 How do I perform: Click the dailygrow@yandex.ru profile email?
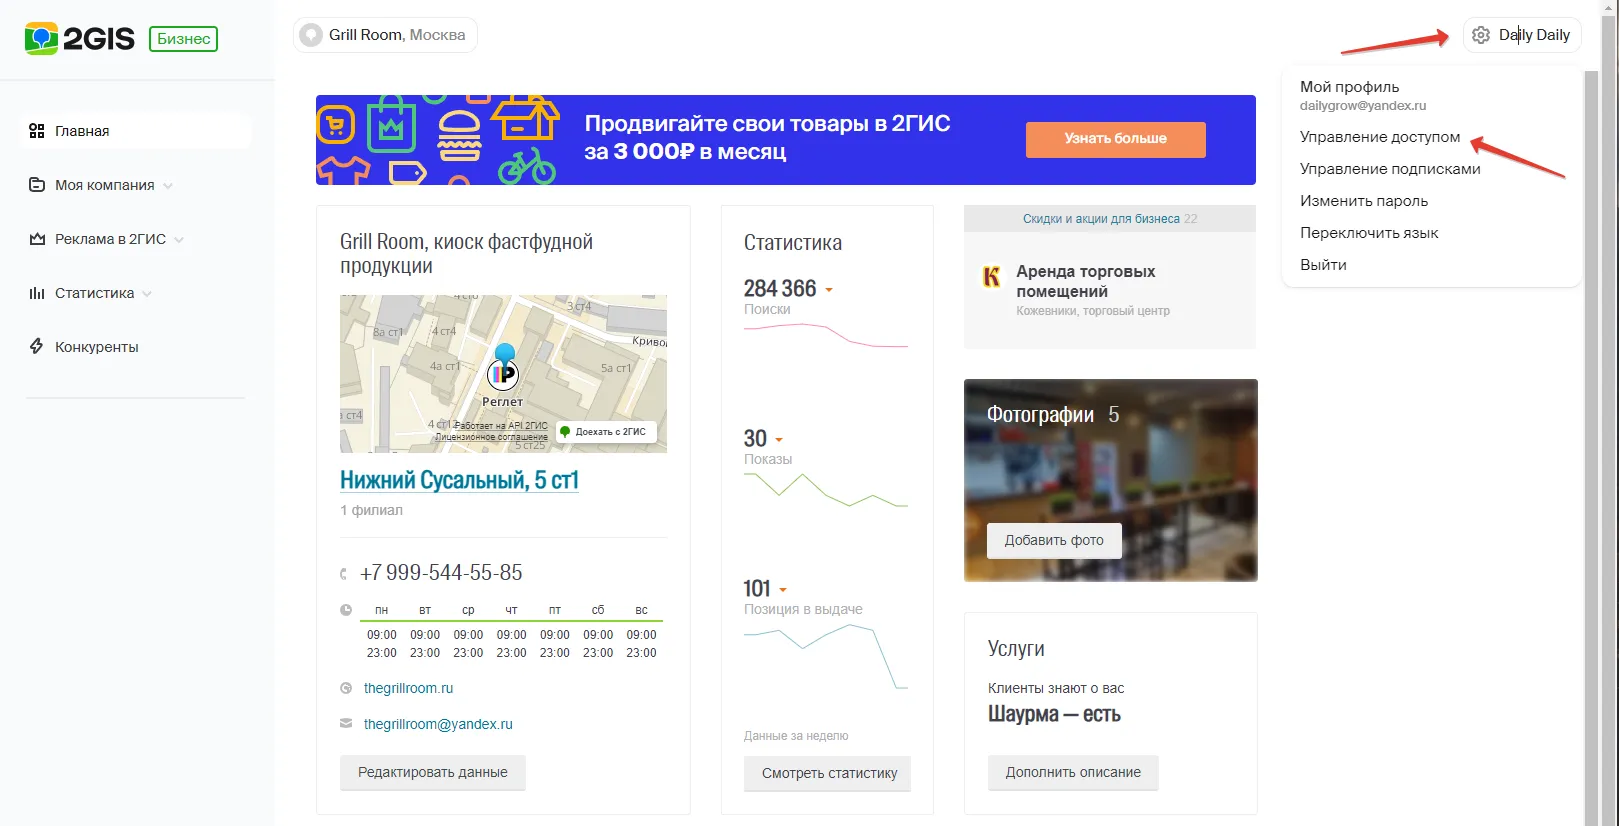click(x=1363, y=106)
